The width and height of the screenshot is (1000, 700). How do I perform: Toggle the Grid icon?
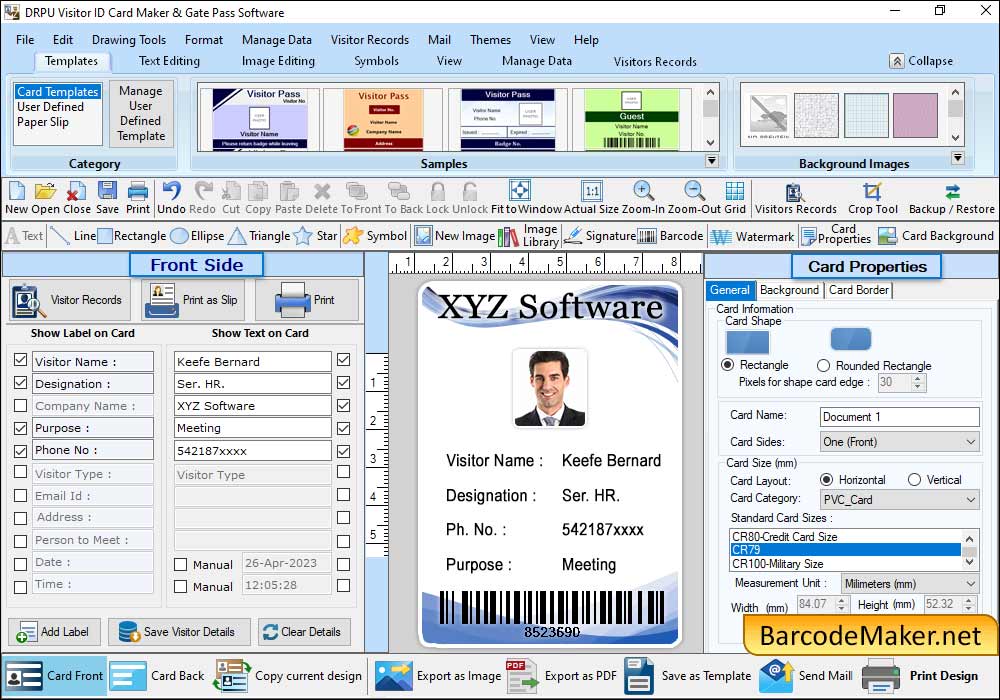[x=735, y=191]
